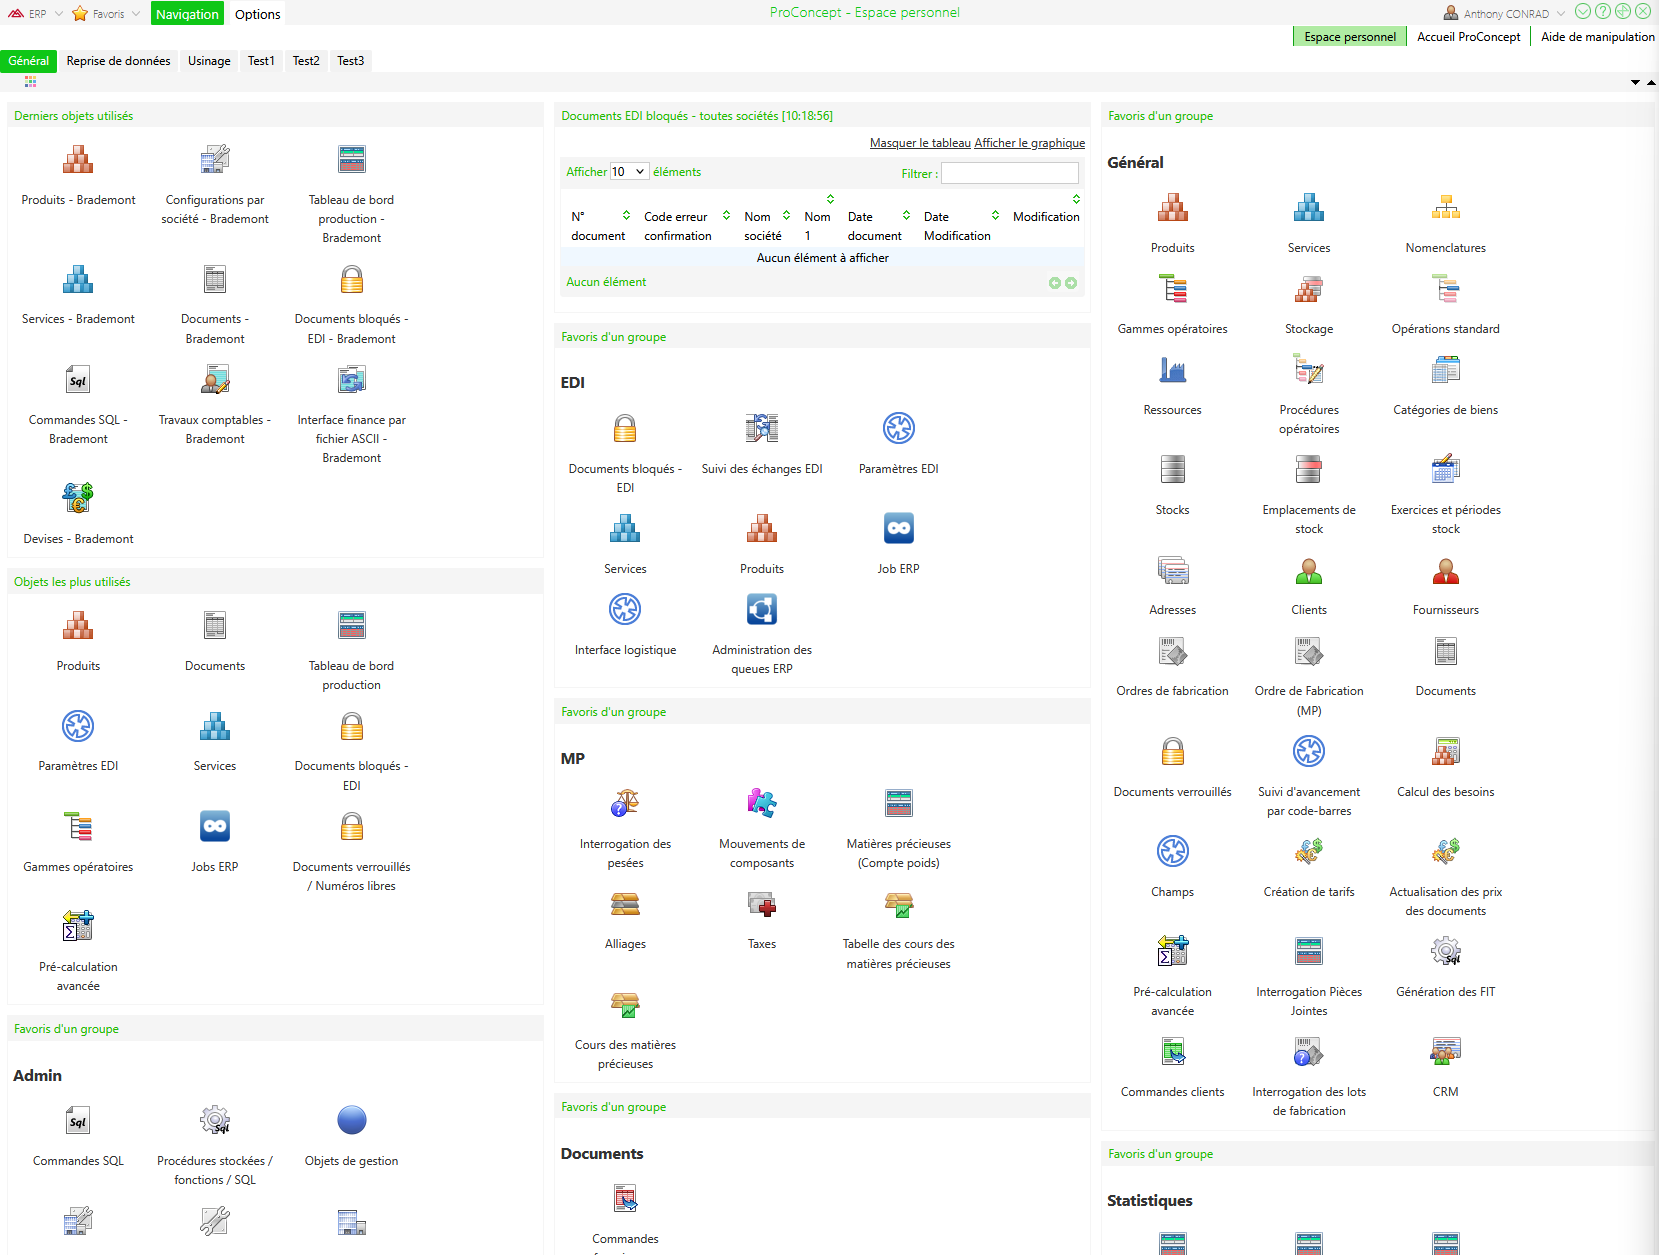Open CRM icon in Général group
The width and height of the screenshot is (1659, 1255).
tap(1445, 1052)
